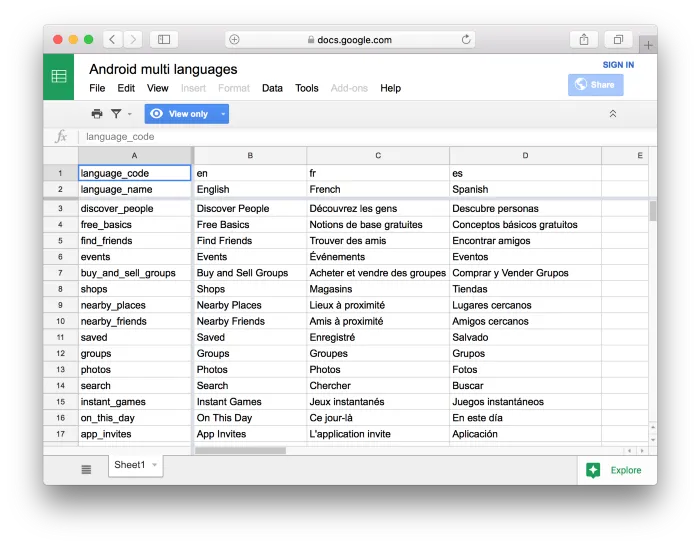Screen dimensions: 700x546
Task: Open the Data menu
Action: point(272,88)
